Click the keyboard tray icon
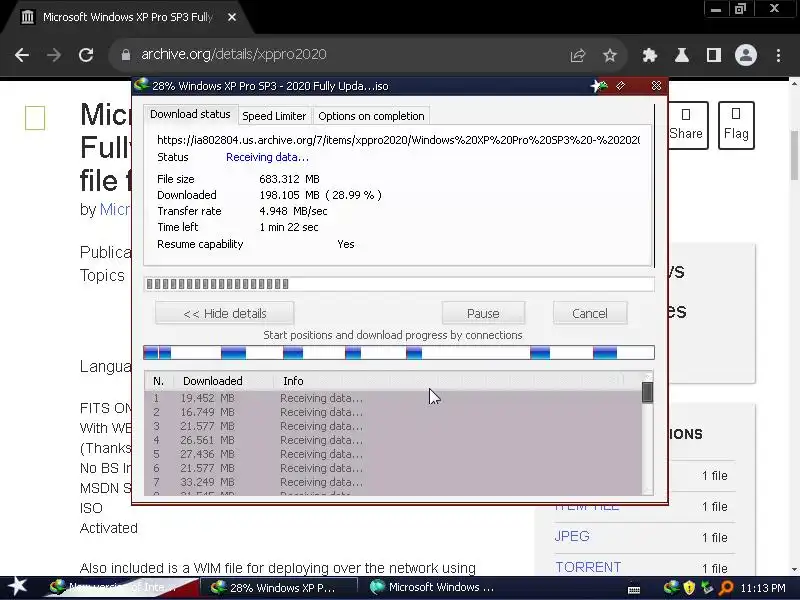Viewport: 800px width, 600px height. tap(634, 589)
